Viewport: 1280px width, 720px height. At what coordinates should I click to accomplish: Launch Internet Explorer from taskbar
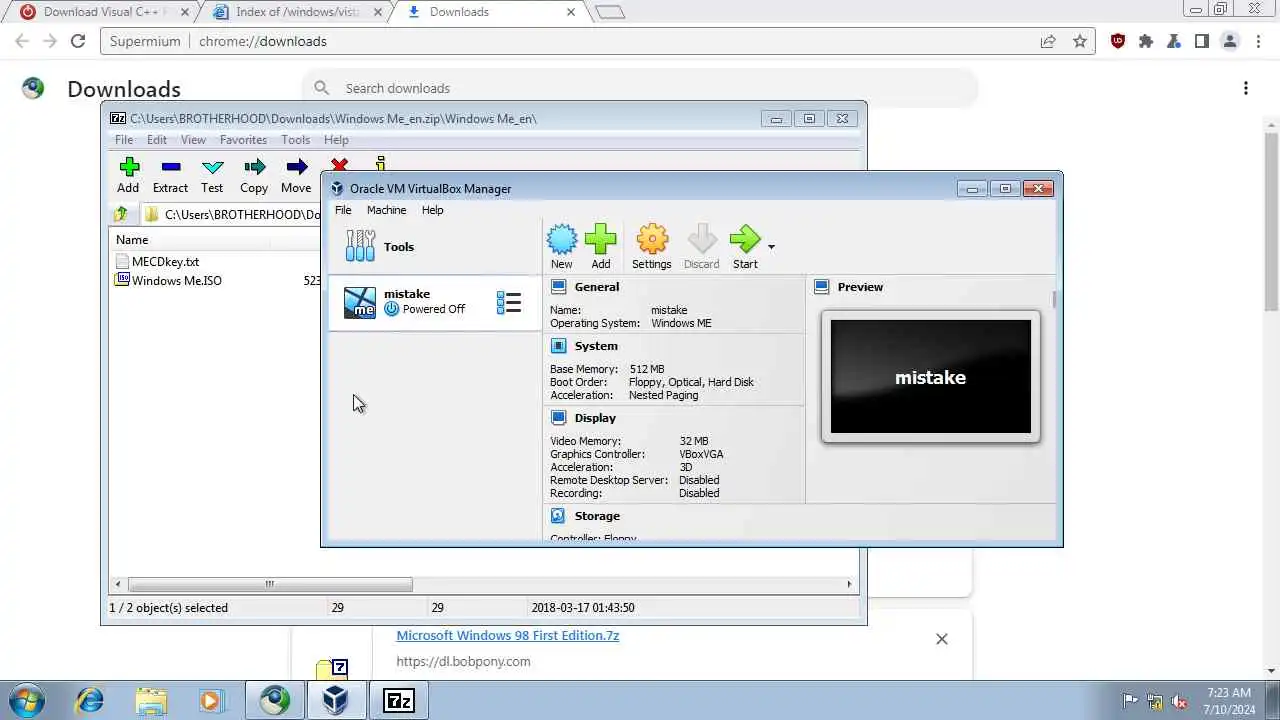coord(90,700)
